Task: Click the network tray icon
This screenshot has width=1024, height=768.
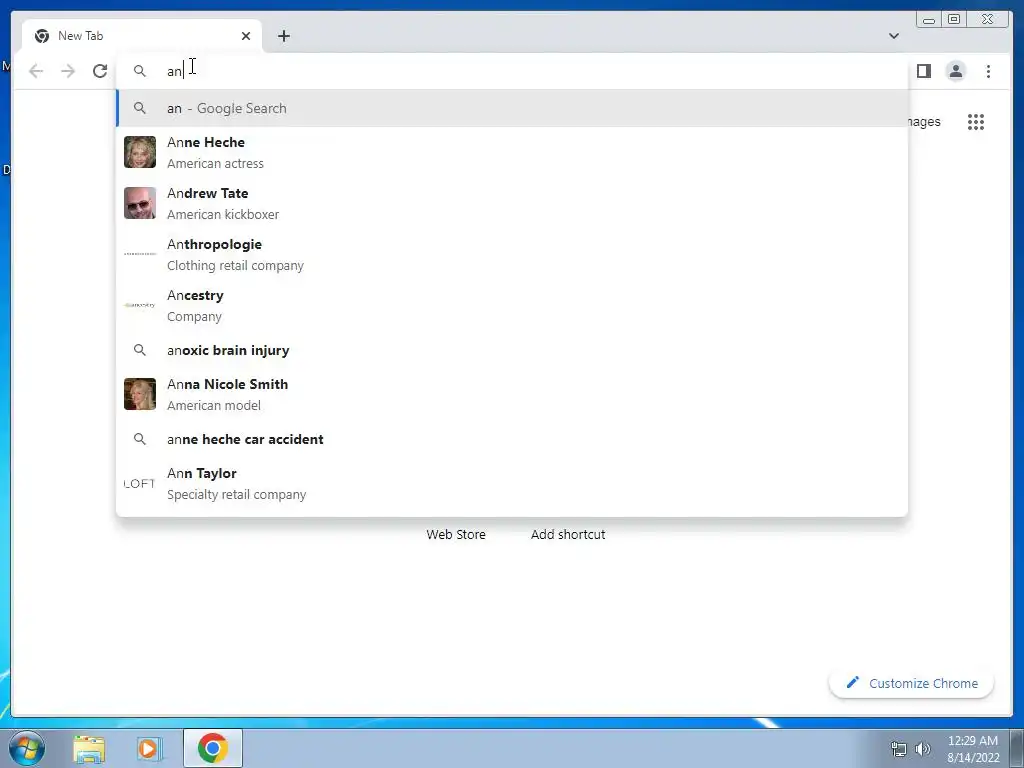Action: [899, 749]
